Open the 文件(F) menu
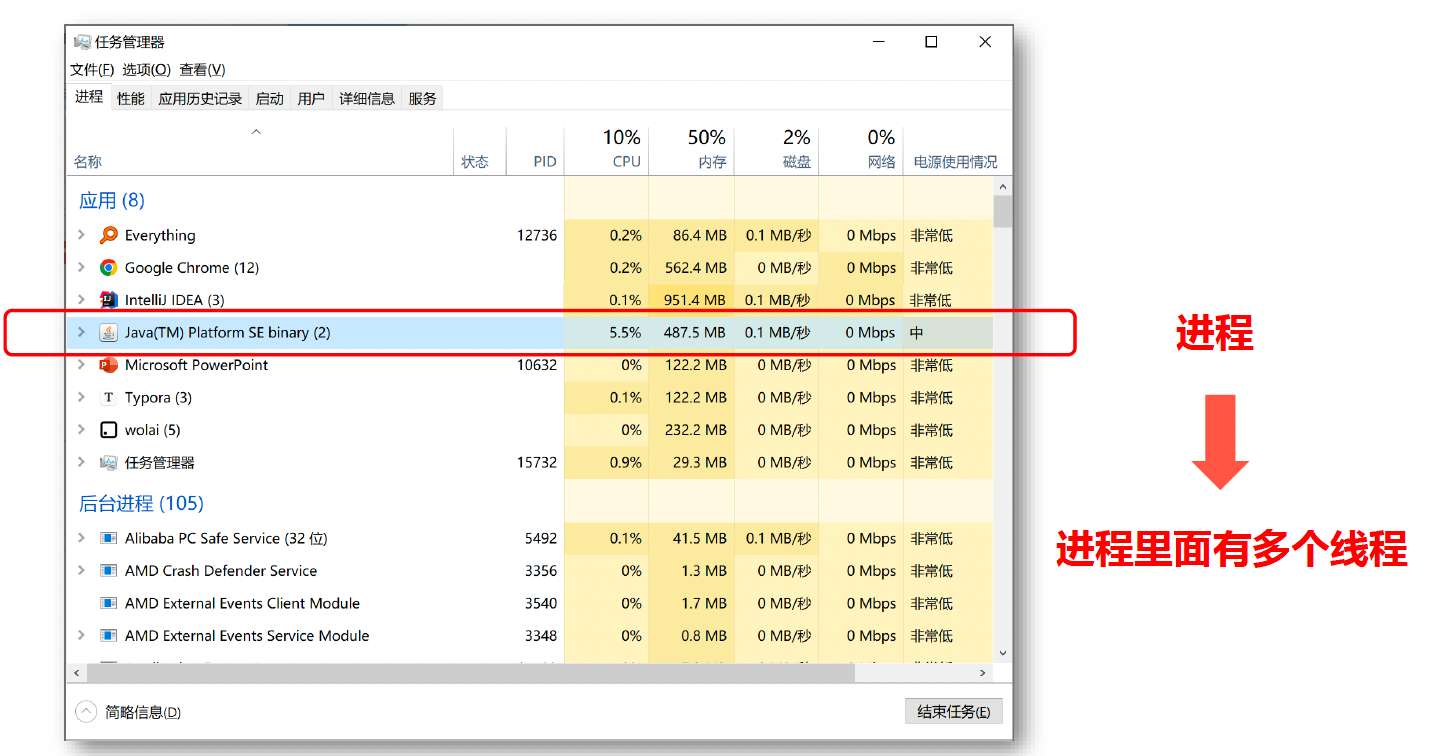 click(92, 70)
